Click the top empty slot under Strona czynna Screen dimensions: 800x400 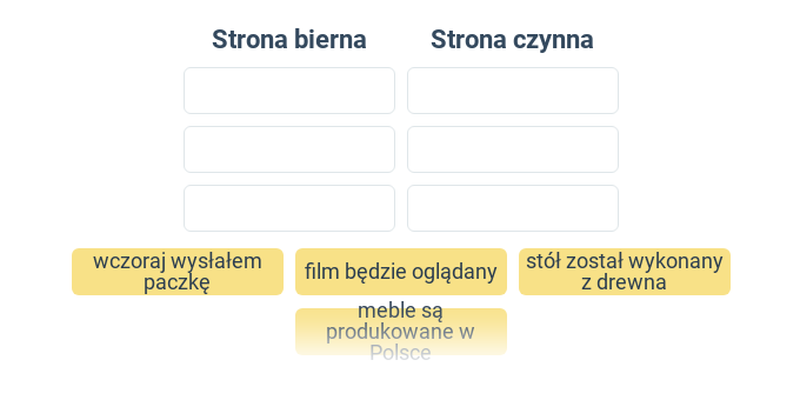[x=513, y=90]
